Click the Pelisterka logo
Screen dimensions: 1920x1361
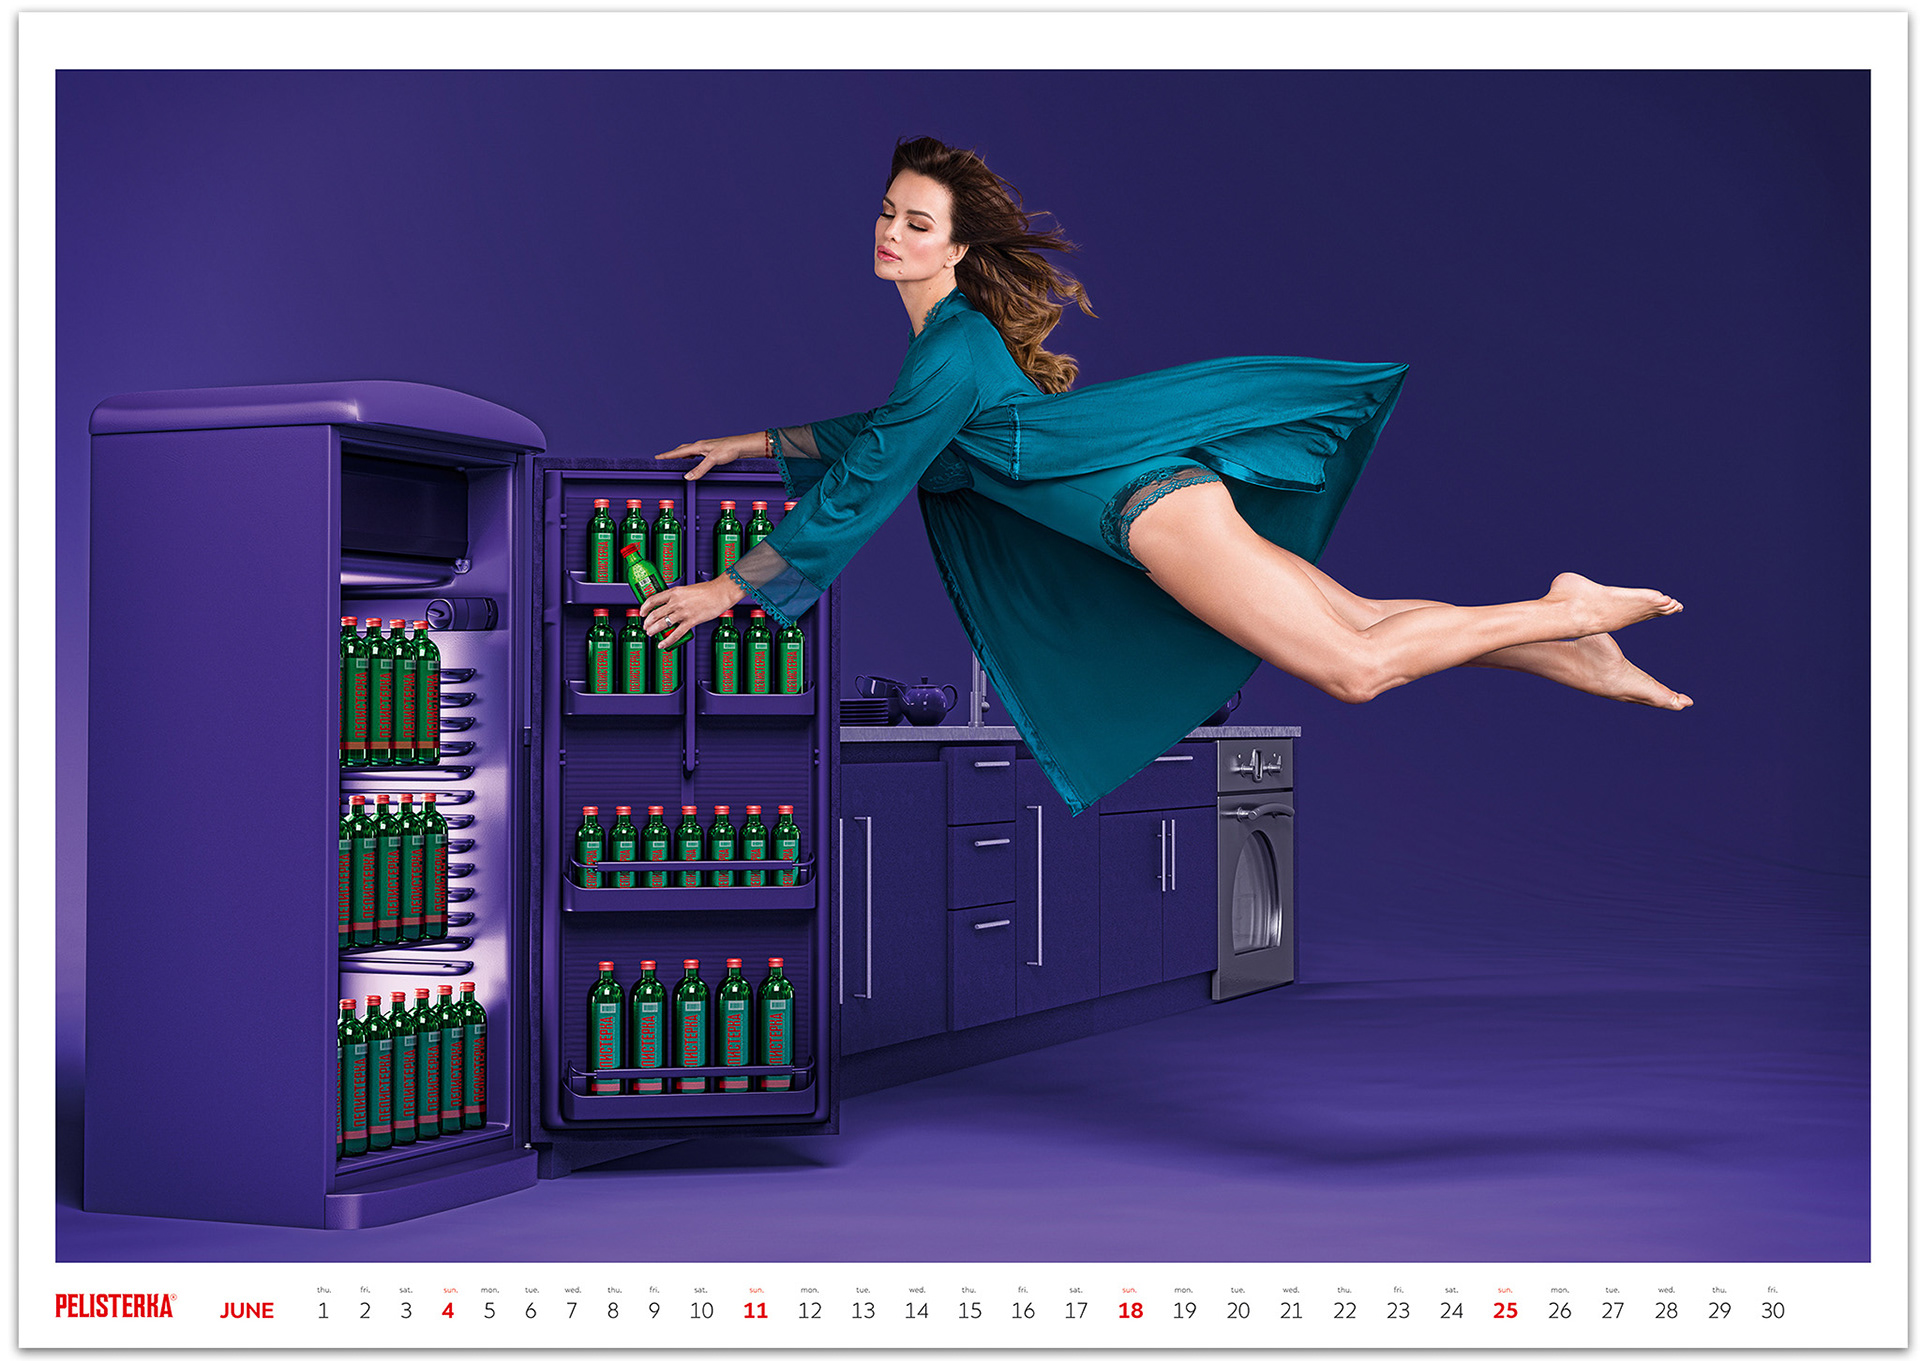pyautogui.click(x=115, y=1306)
